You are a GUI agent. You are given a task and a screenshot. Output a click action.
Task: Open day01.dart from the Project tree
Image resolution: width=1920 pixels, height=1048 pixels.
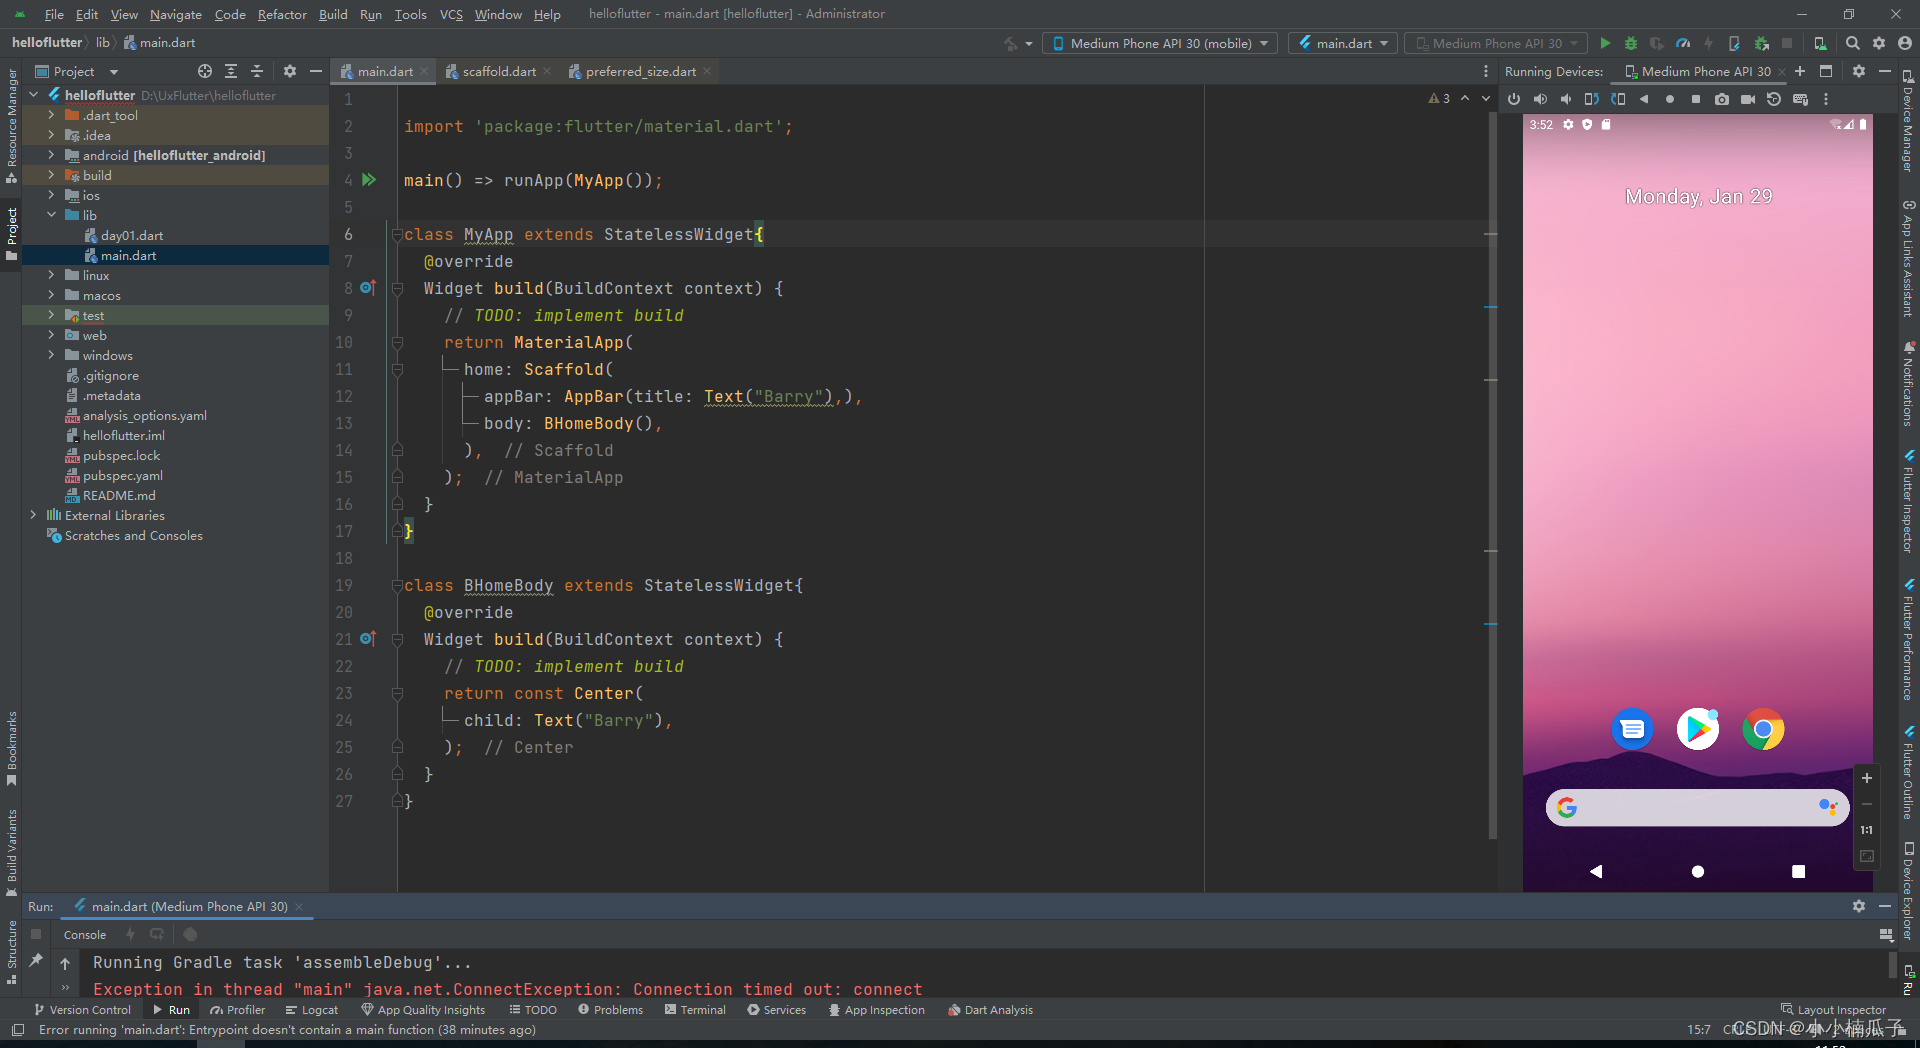[x=131, y=235]
